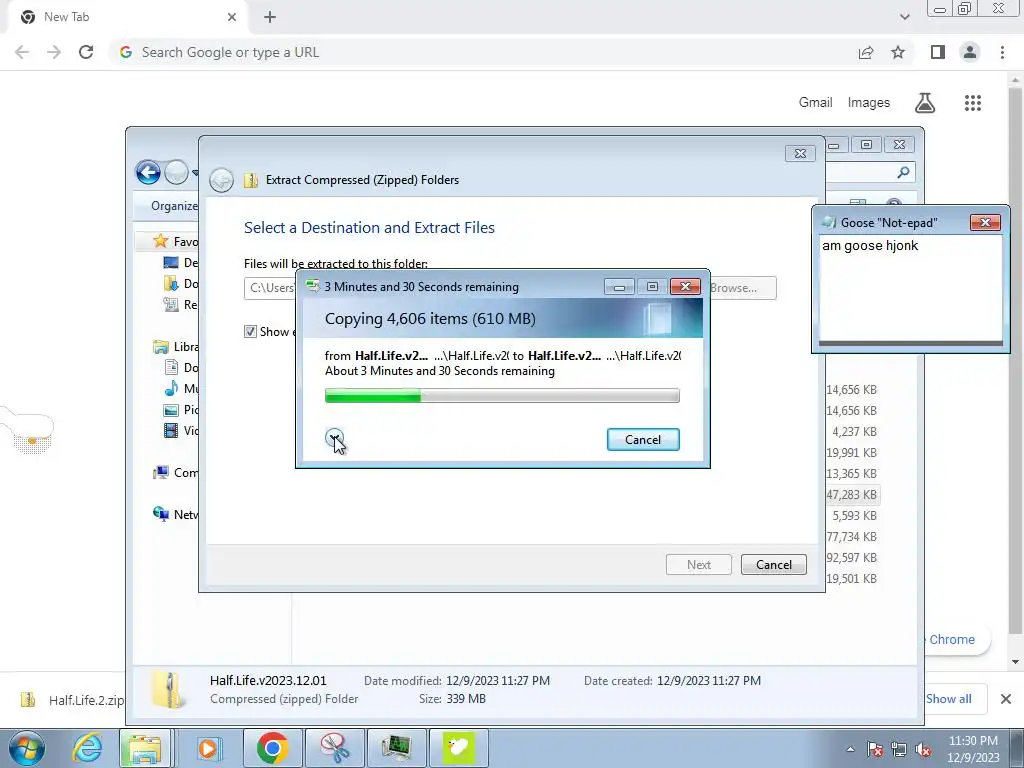Open the Gmail link
The image size is (1024, 768).
(815, 103)
